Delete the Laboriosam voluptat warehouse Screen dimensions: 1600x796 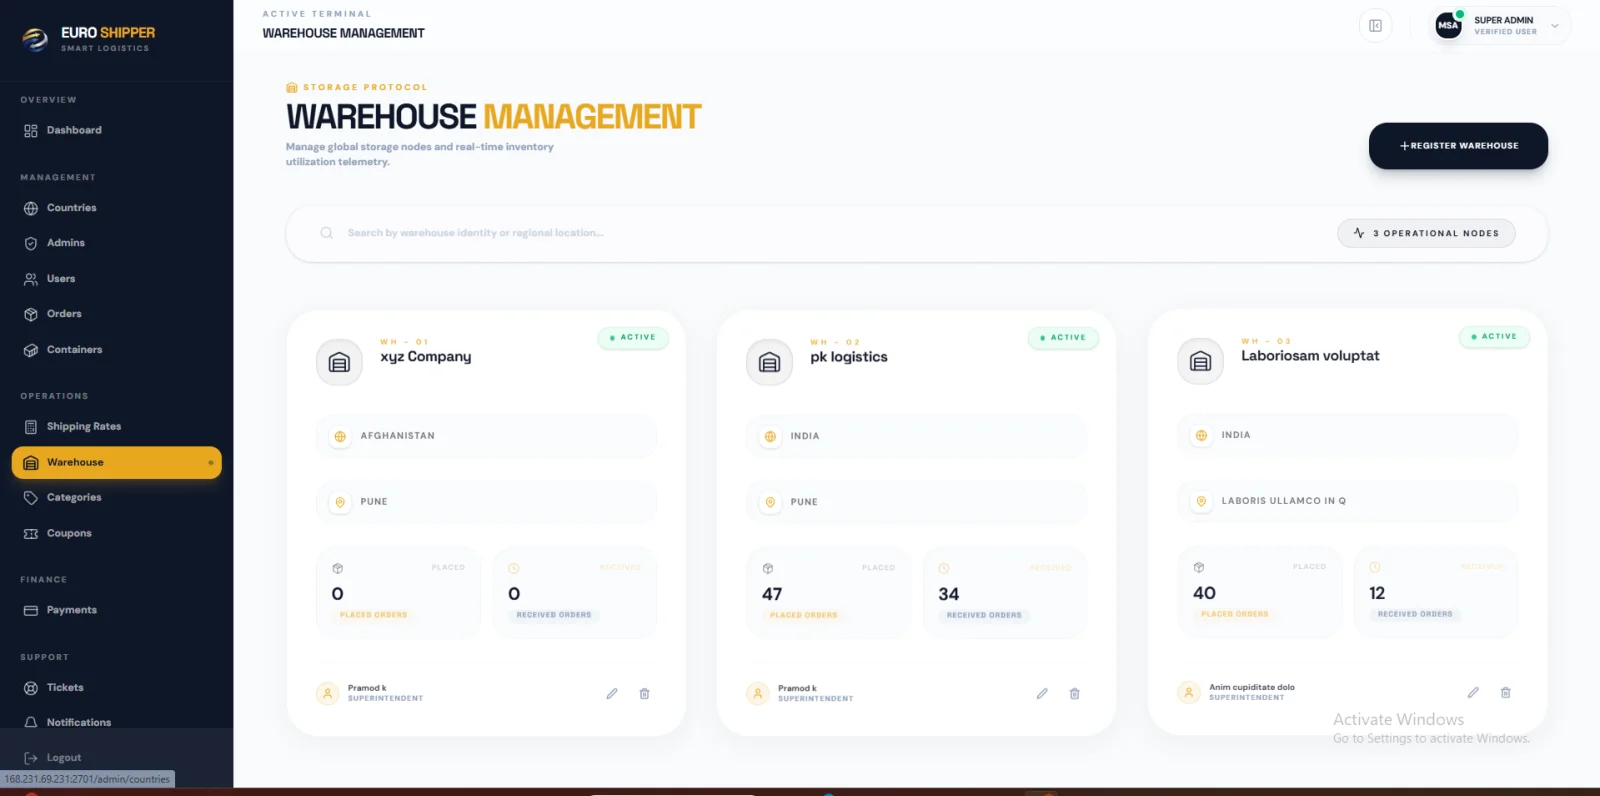point(1506,693)
